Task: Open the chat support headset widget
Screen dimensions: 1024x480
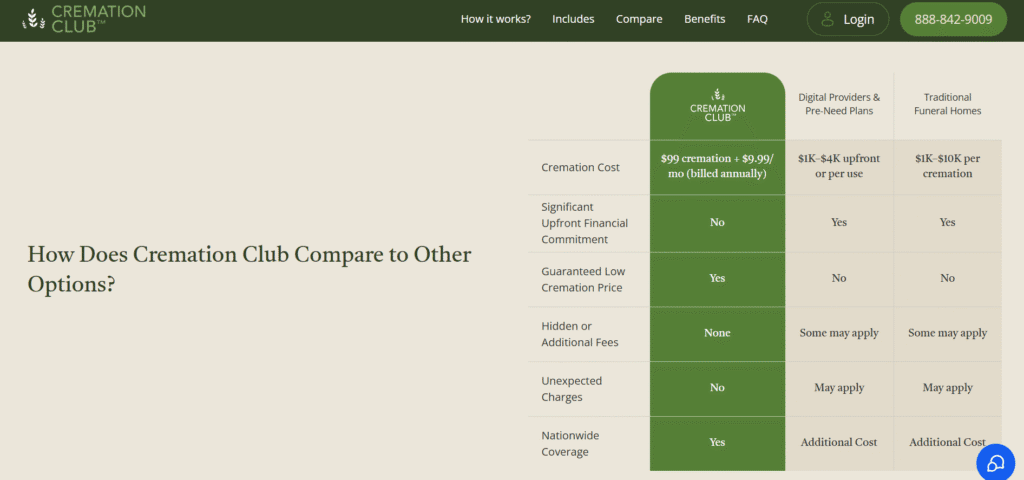Action: click(995, 461)
